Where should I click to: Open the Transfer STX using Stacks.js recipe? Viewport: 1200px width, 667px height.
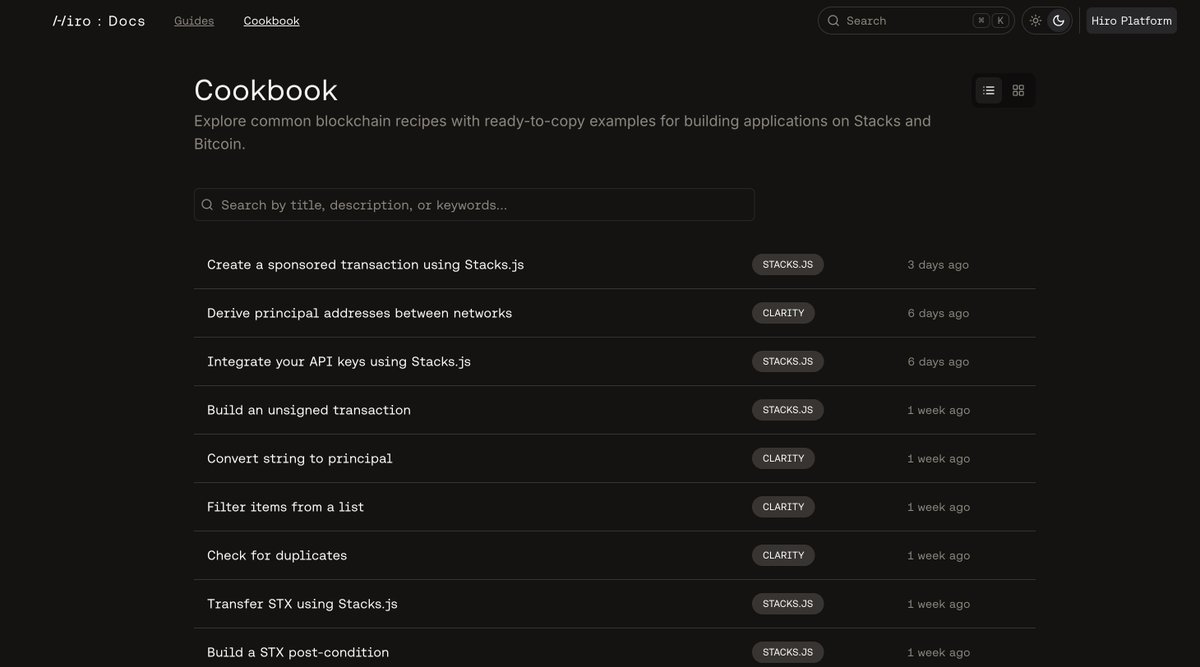pos(302,603)
